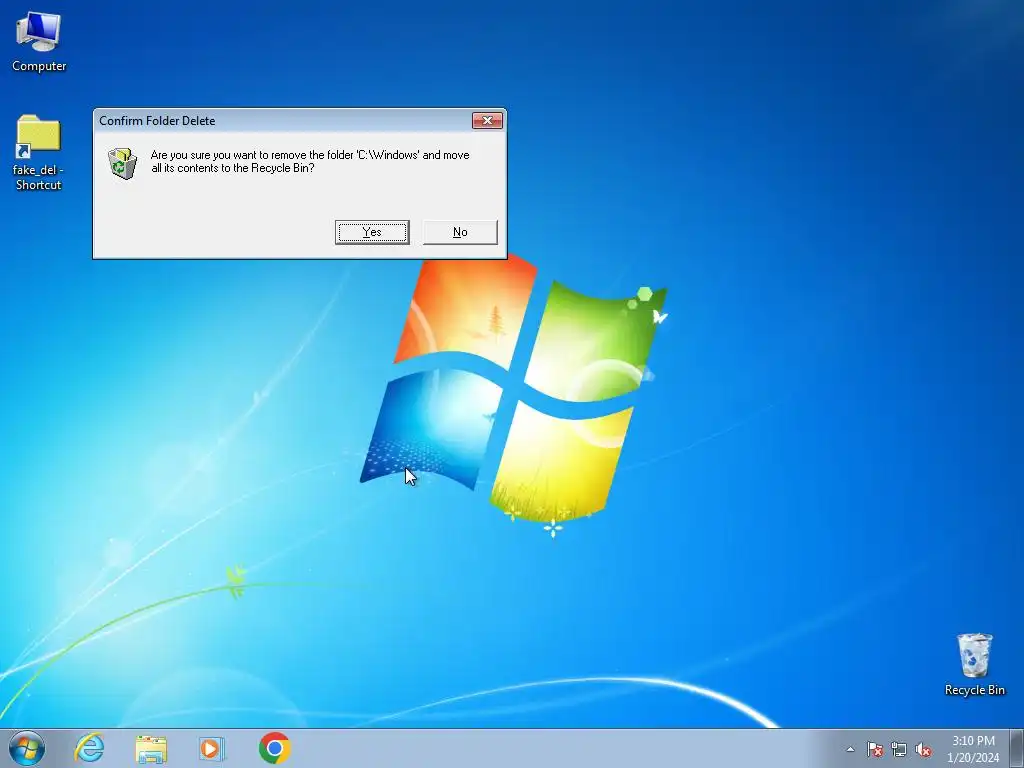Screen dimensions: 1024x768
Task: Select the Computer desktop icon
Action: click(x=39, y=42)
